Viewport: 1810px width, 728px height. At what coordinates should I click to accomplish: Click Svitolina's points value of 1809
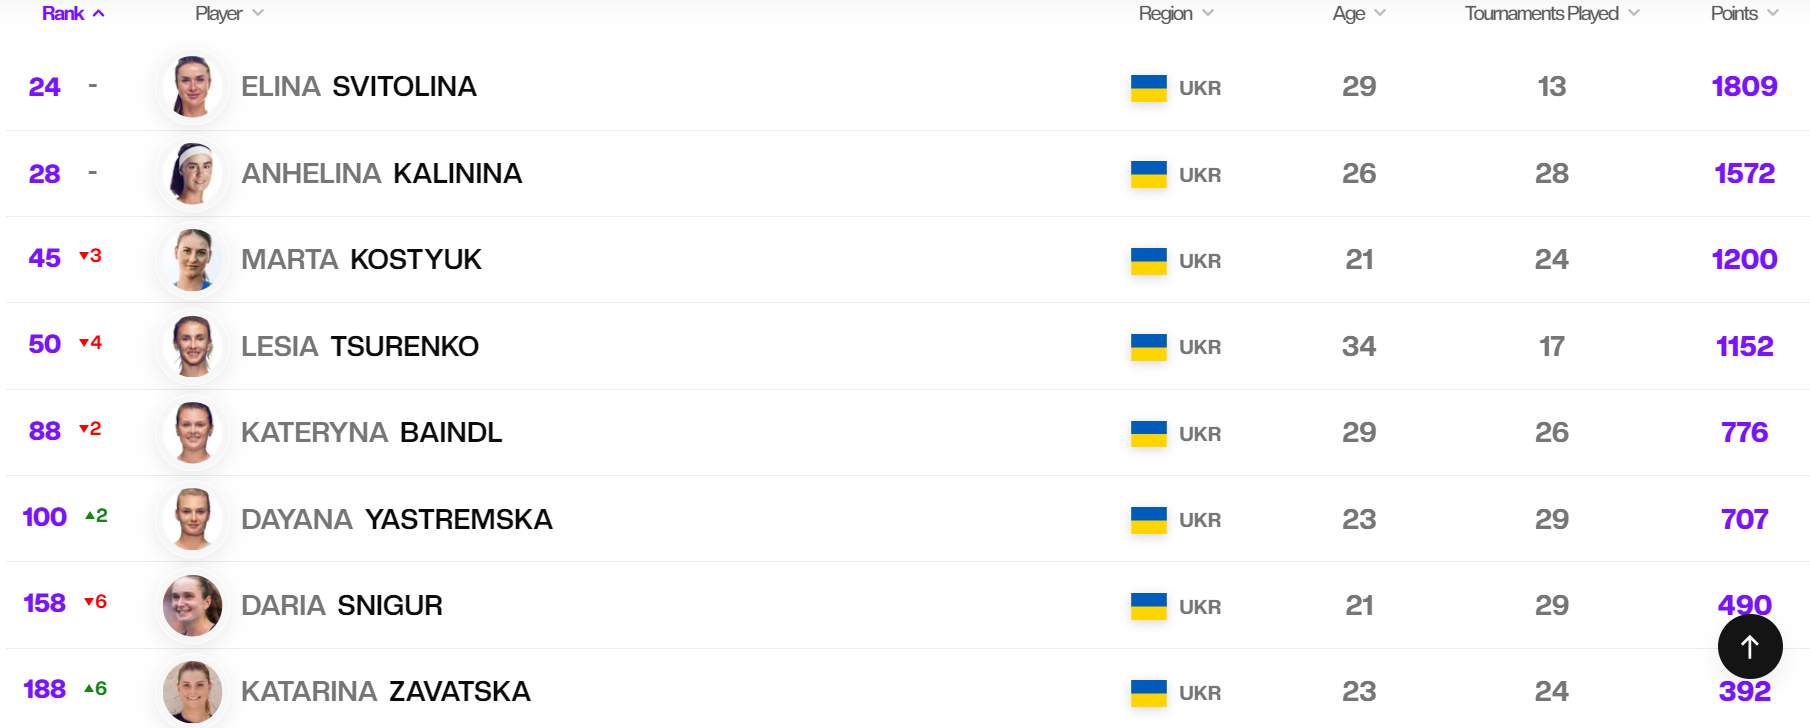(1744, 87)
